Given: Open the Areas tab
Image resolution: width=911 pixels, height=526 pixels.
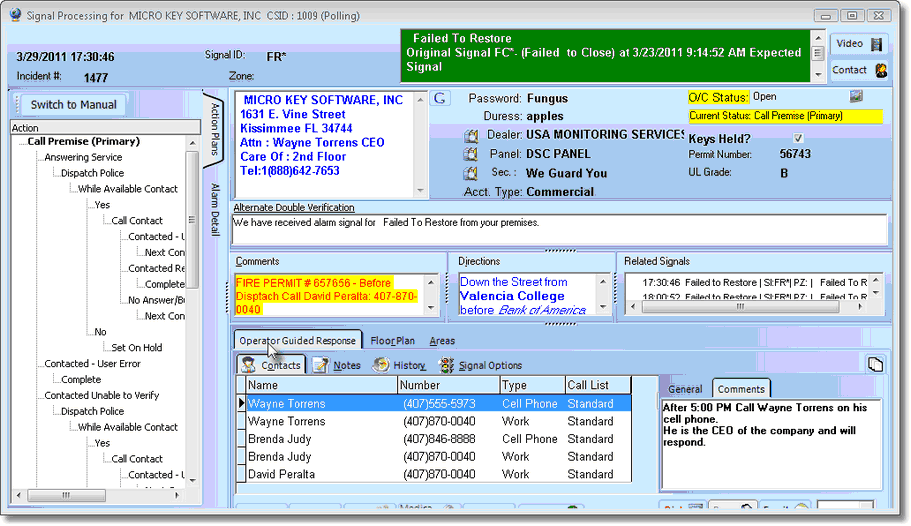Looking at the screenshot, I should 442,341.
